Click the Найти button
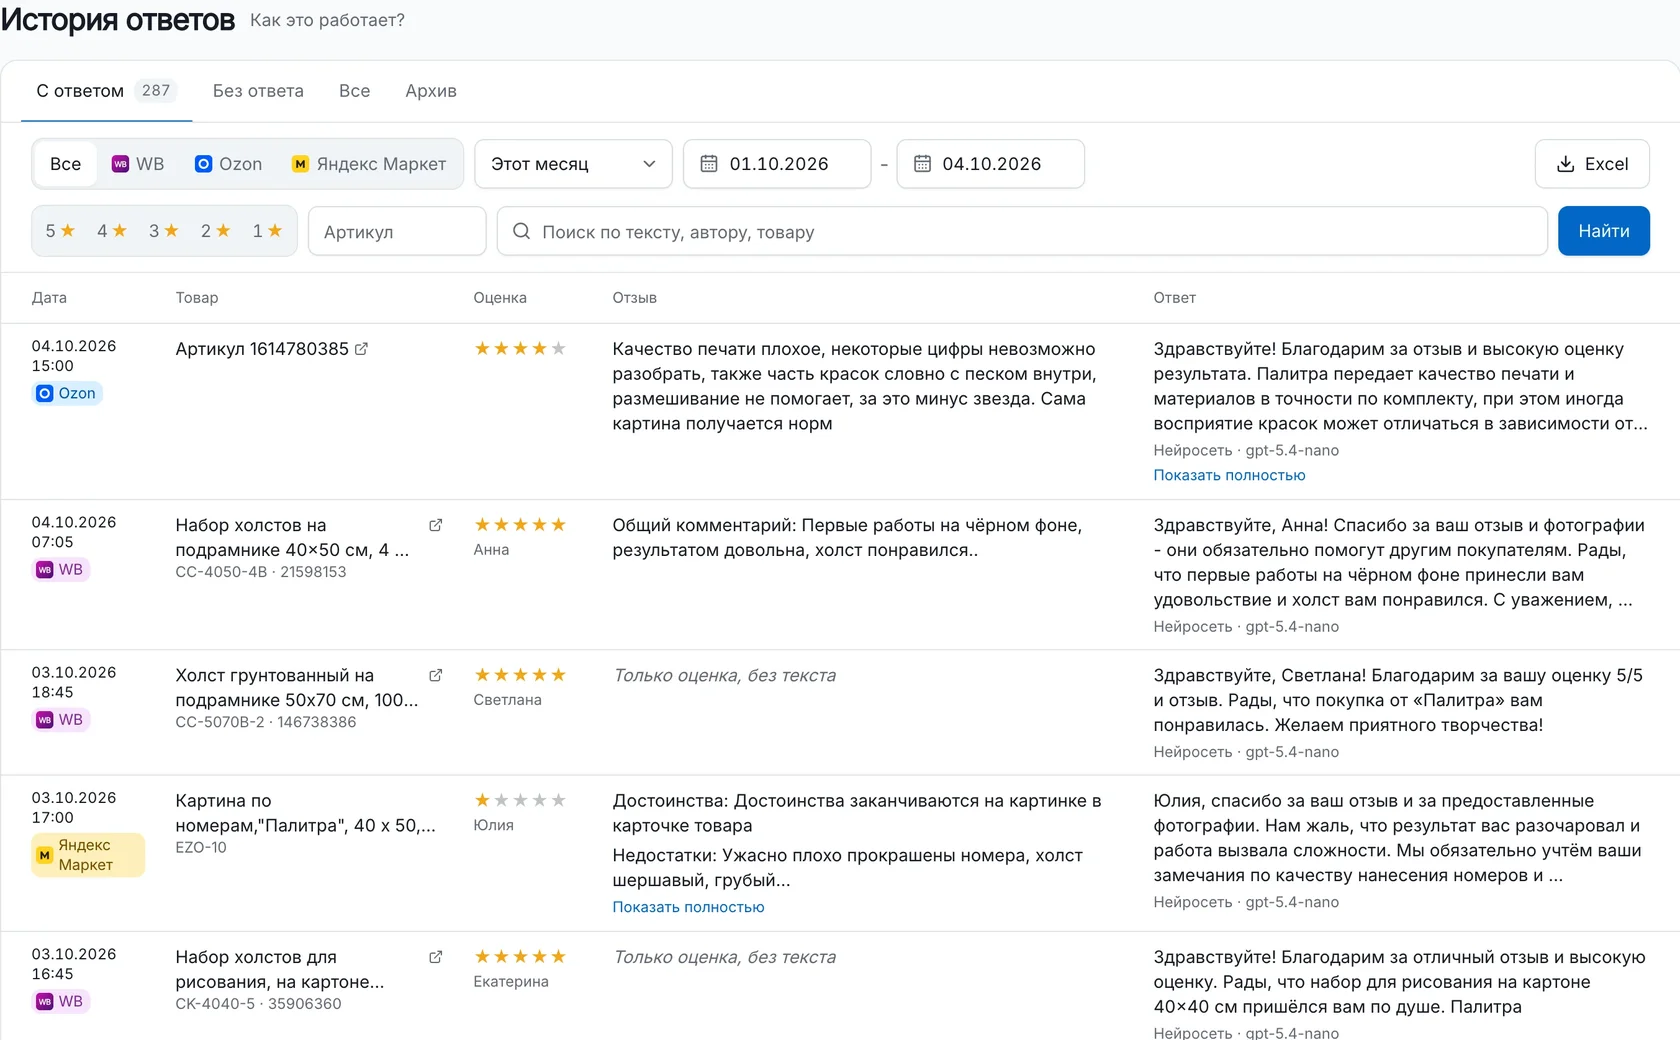This screenshot has height=1040, width=1680. tap(1603, 231)
